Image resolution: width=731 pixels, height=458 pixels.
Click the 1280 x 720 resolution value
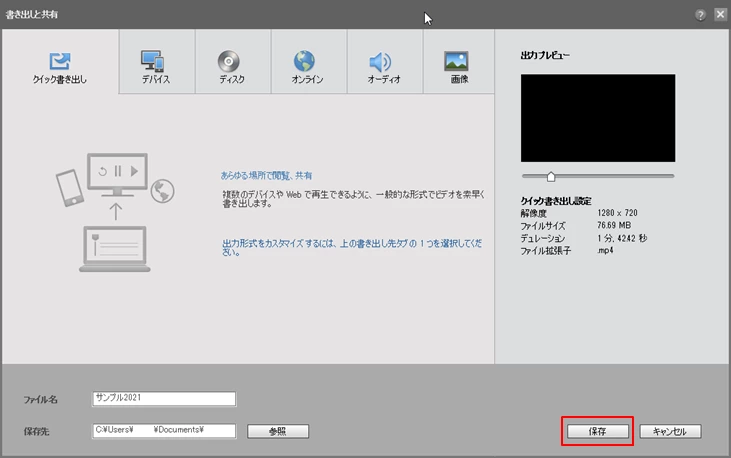(617, 213)
